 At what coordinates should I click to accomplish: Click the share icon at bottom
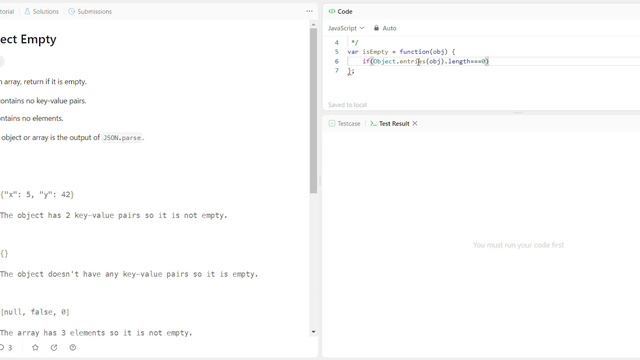(x=54, y=347)
